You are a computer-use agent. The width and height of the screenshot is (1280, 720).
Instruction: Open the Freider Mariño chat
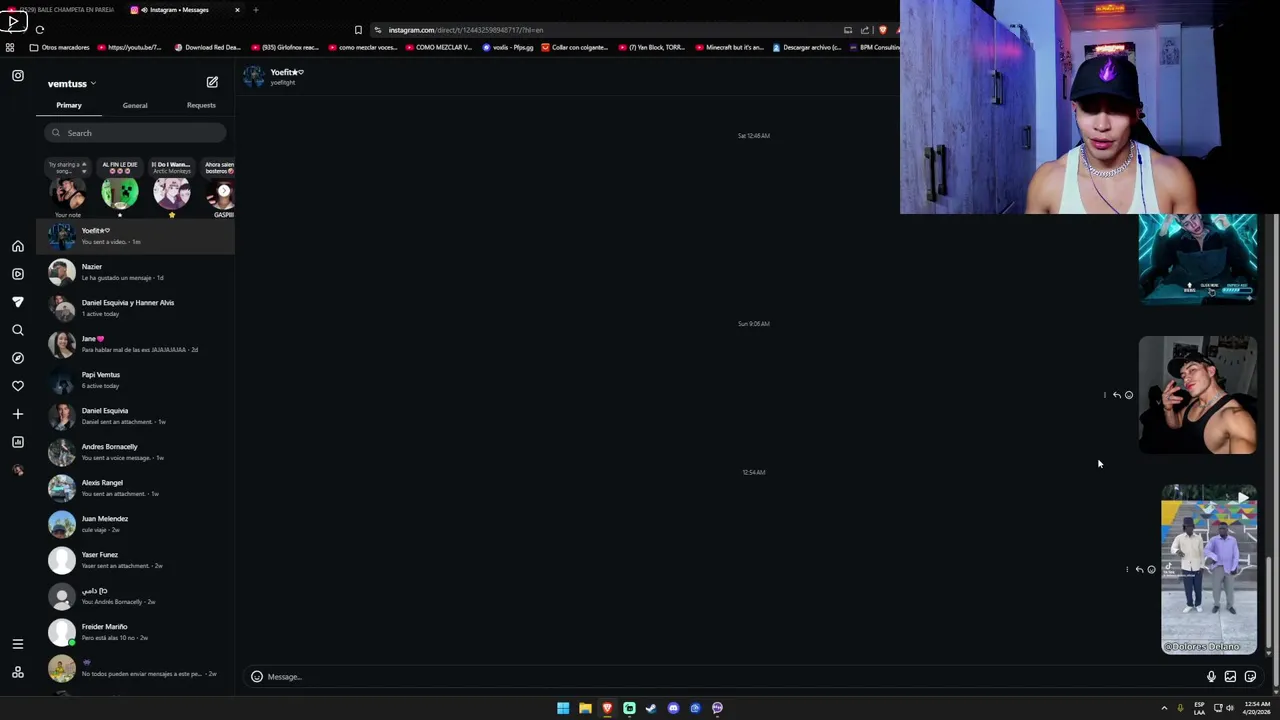point(136,632)
